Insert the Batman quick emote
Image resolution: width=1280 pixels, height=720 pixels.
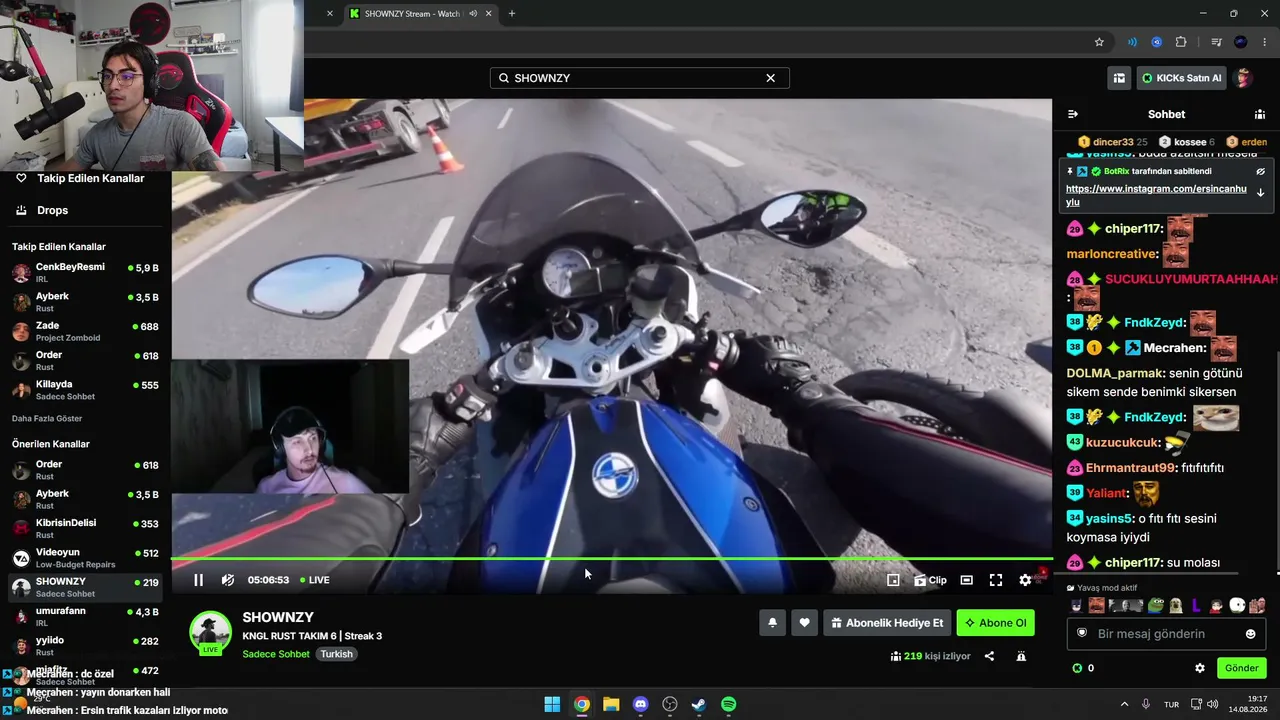(1076, 605)
